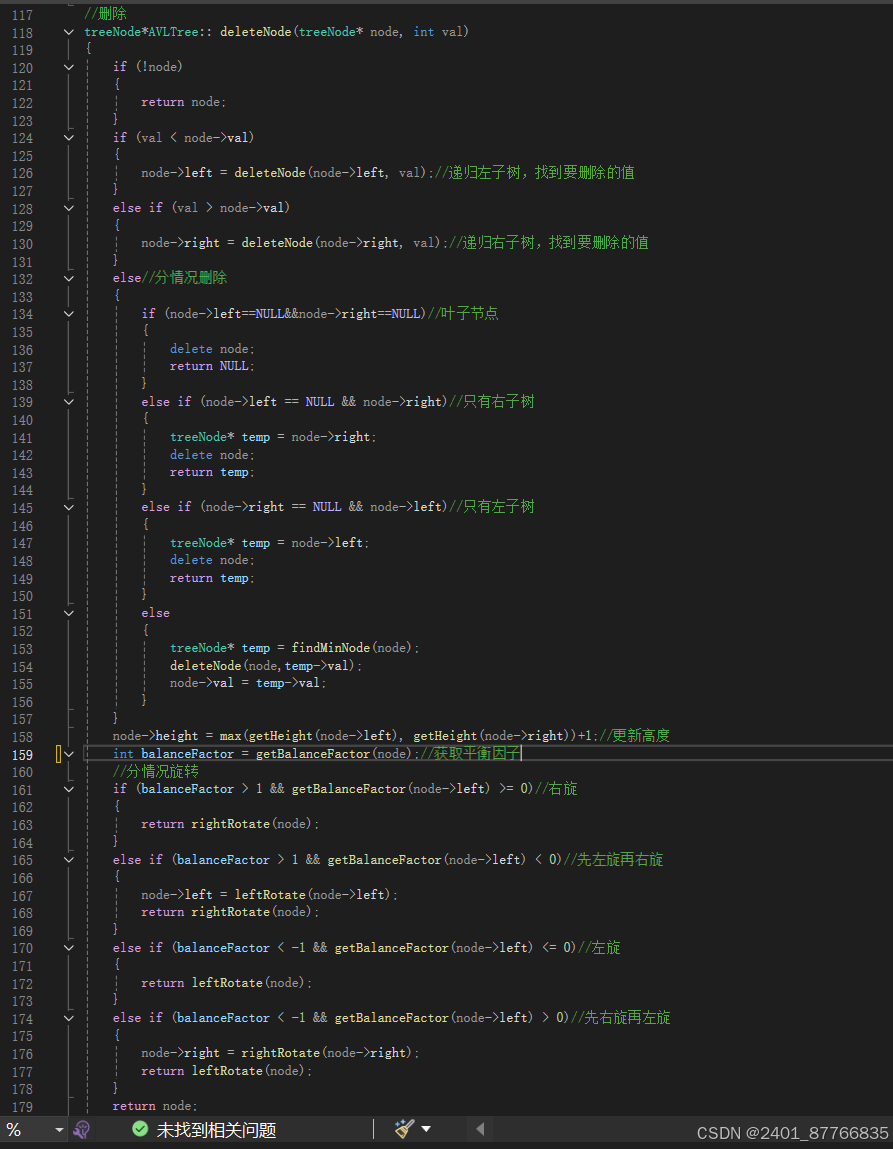Click the purple code health indicator icon
This screenshot has width=893, height=1149.
pos(81,1128)
